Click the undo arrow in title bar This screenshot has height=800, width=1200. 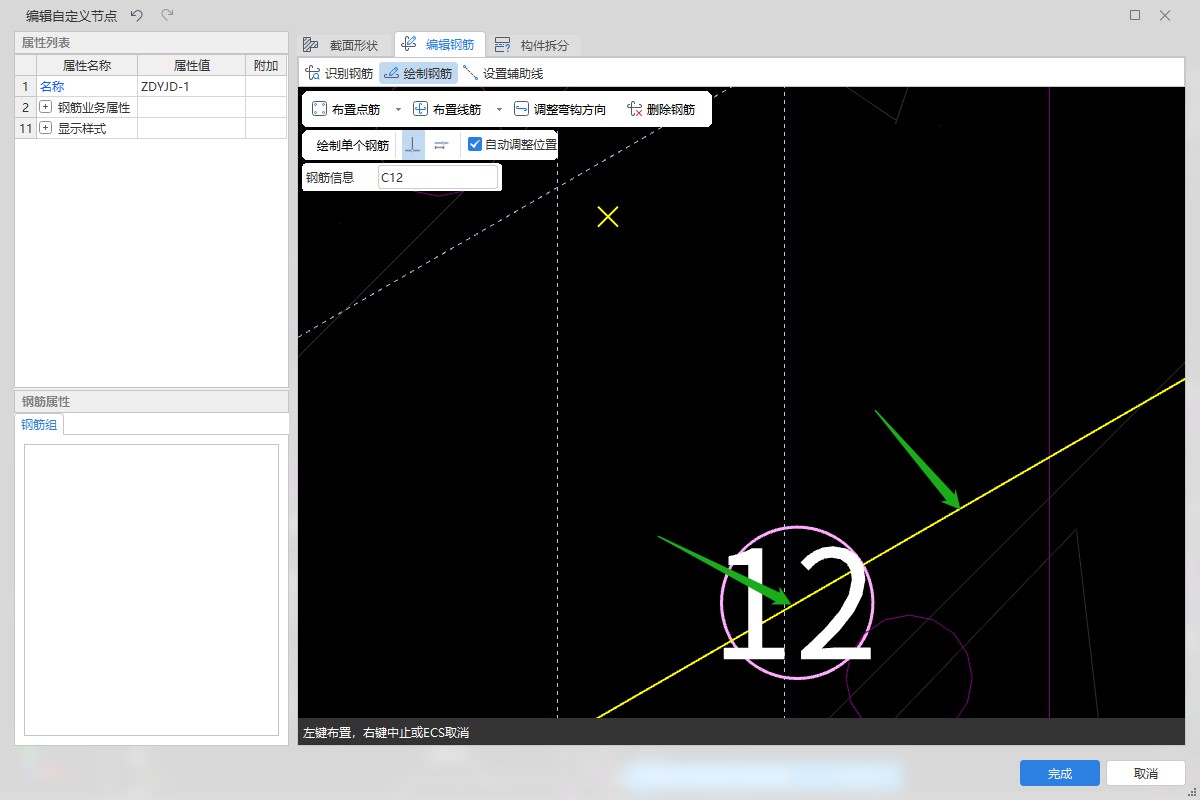point(137,15)
